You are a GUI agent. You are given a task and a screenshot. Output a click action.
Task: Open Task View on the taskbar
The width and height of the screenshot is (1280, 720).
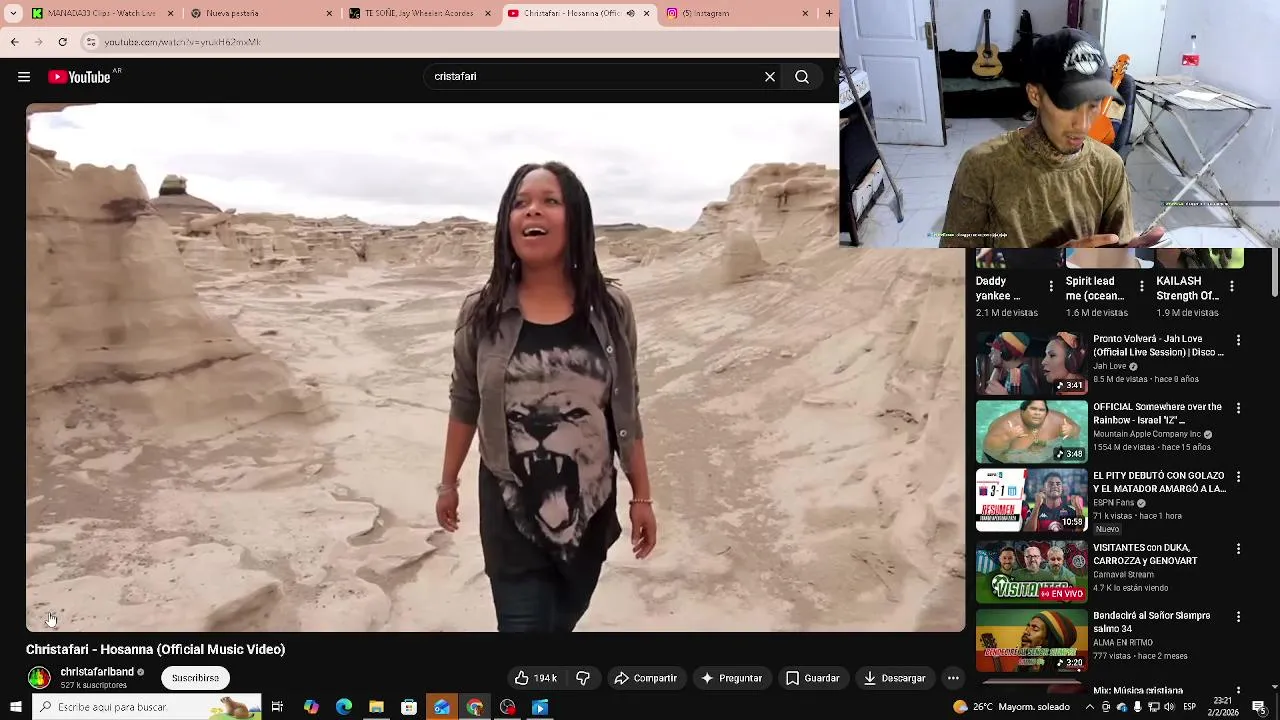[x=277, y=707]
